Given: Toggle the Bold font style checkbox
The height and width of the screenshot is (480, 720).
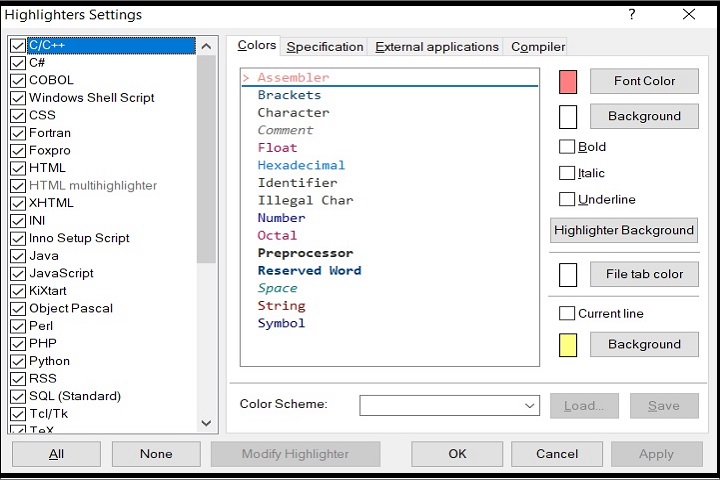Looking at the screenshot, I should 567,147.
